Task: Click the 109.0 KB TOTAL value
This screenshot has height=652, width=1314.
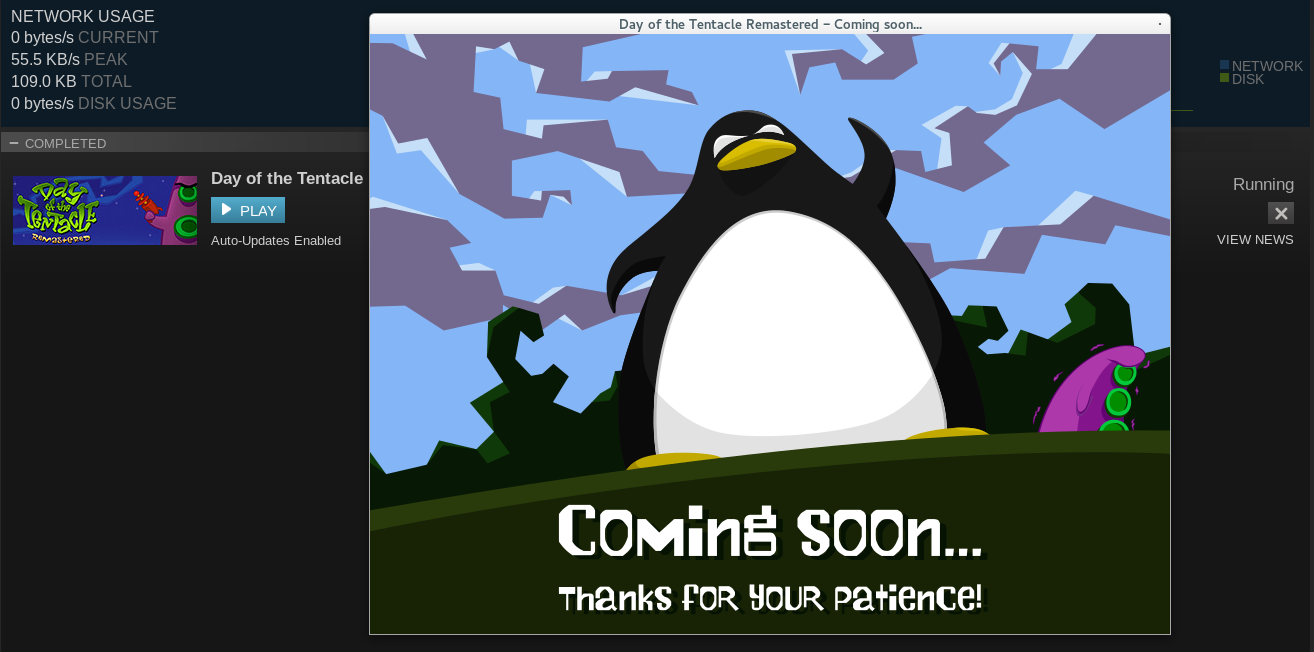Action: click(71, 82)
